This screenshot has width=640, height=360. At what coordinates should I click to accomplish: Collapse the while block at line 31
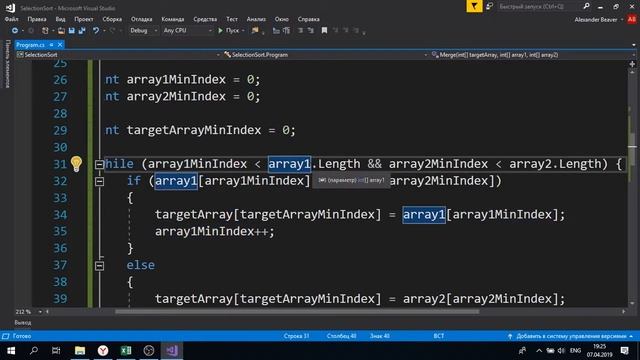[x=99, y=164]
